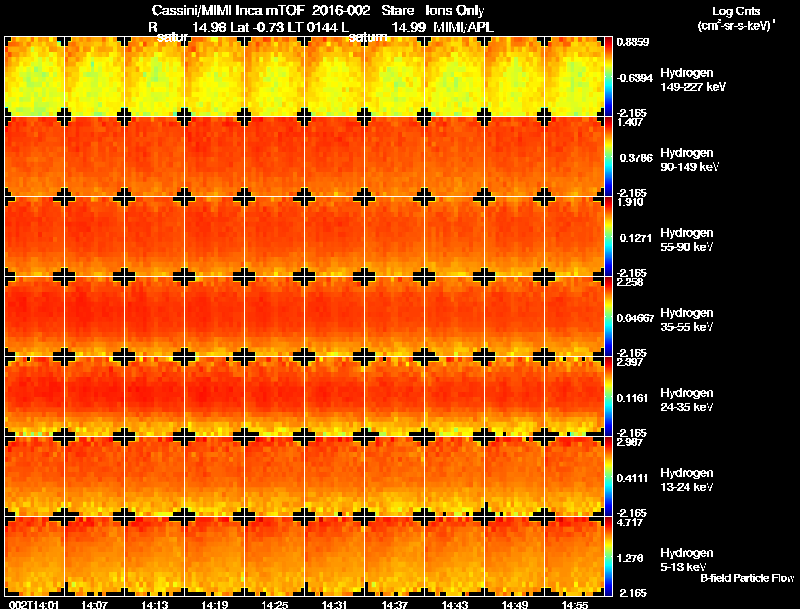Click the Ions Only header text

(x=455, y=11)
